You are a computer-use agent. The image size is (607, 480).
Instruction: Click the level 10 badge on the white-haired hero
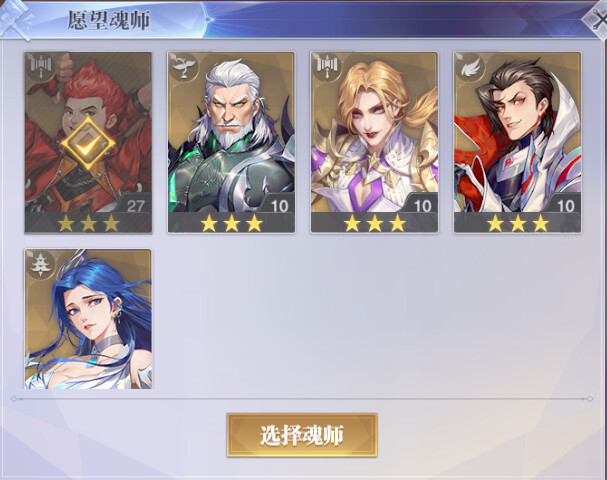[x=279, y=205]
